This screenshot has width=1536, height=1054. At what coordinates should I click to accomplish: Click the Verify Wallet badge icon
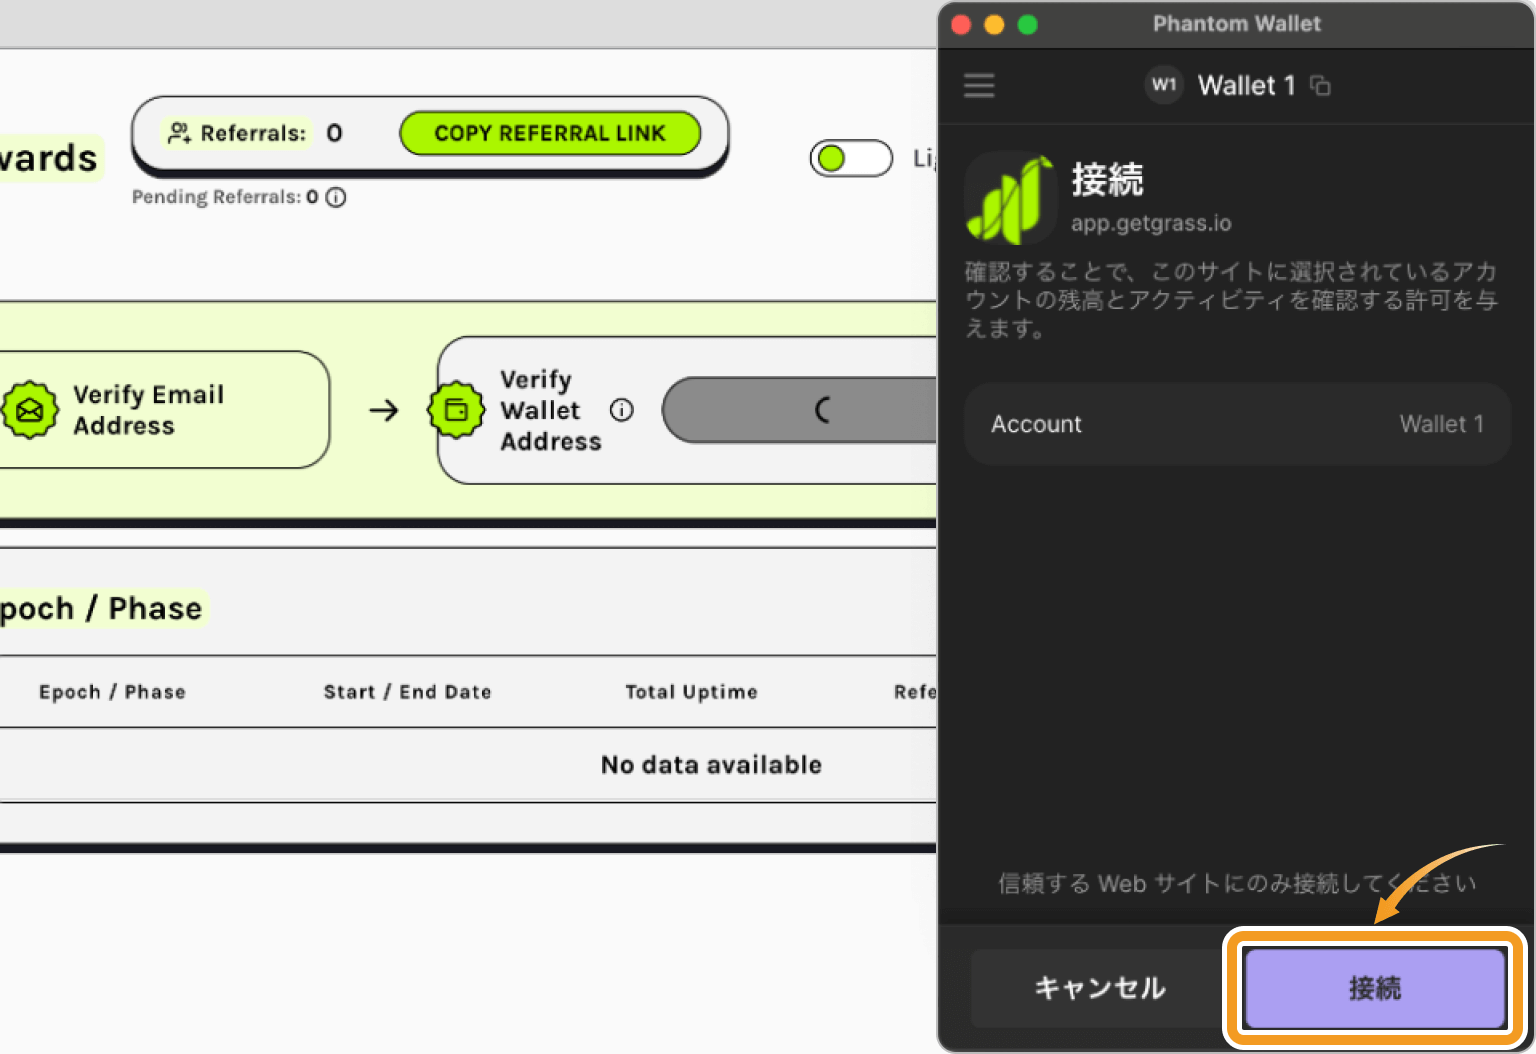coord(456,410)
